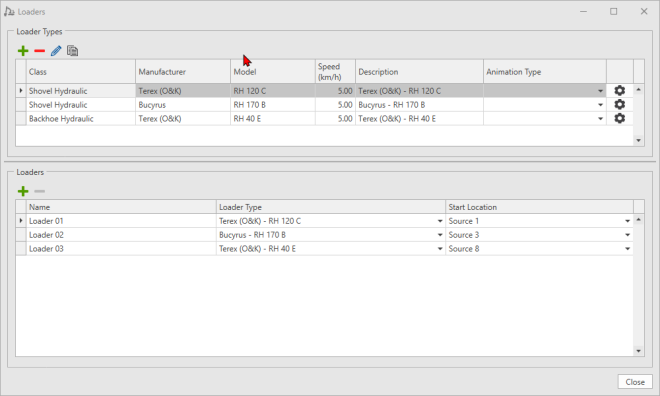Screen dimensions: 660x396
Task: Select Terex (O&K) manufacturer in RH 40 E row
Action: coord(183,119)
